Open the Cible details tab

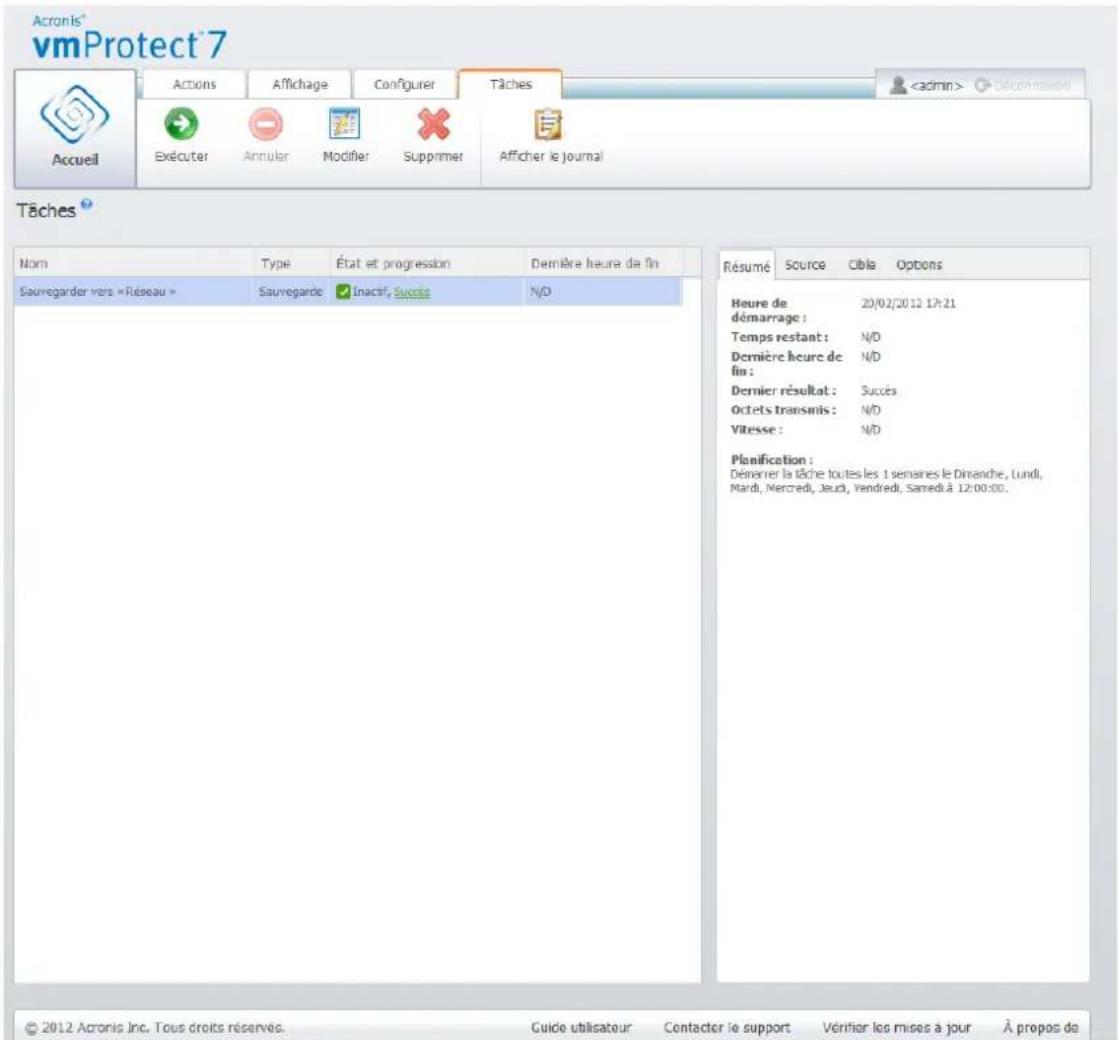pos(861,264)
